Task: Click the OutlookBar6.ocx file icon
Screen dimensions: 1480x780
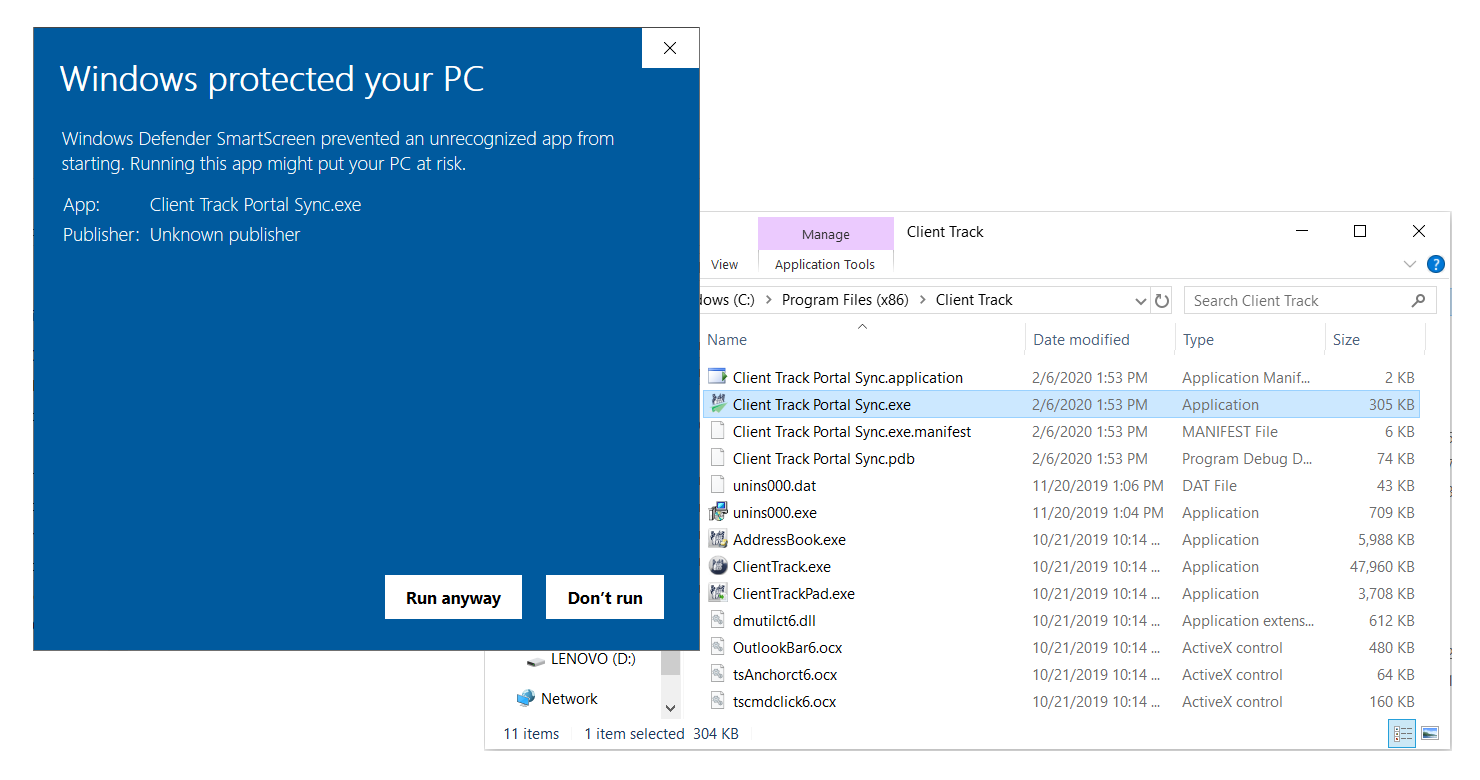Action: coord(717,647)
